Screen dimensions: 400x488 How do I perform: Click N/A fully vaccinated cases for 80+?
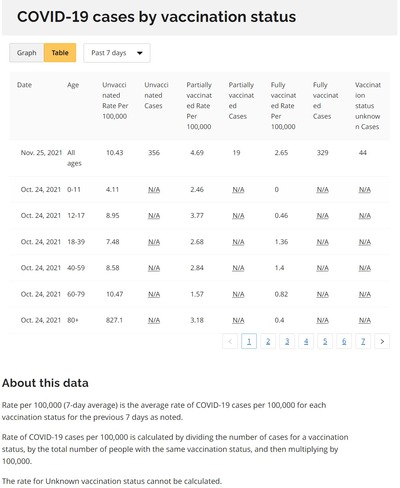[323, 320]
